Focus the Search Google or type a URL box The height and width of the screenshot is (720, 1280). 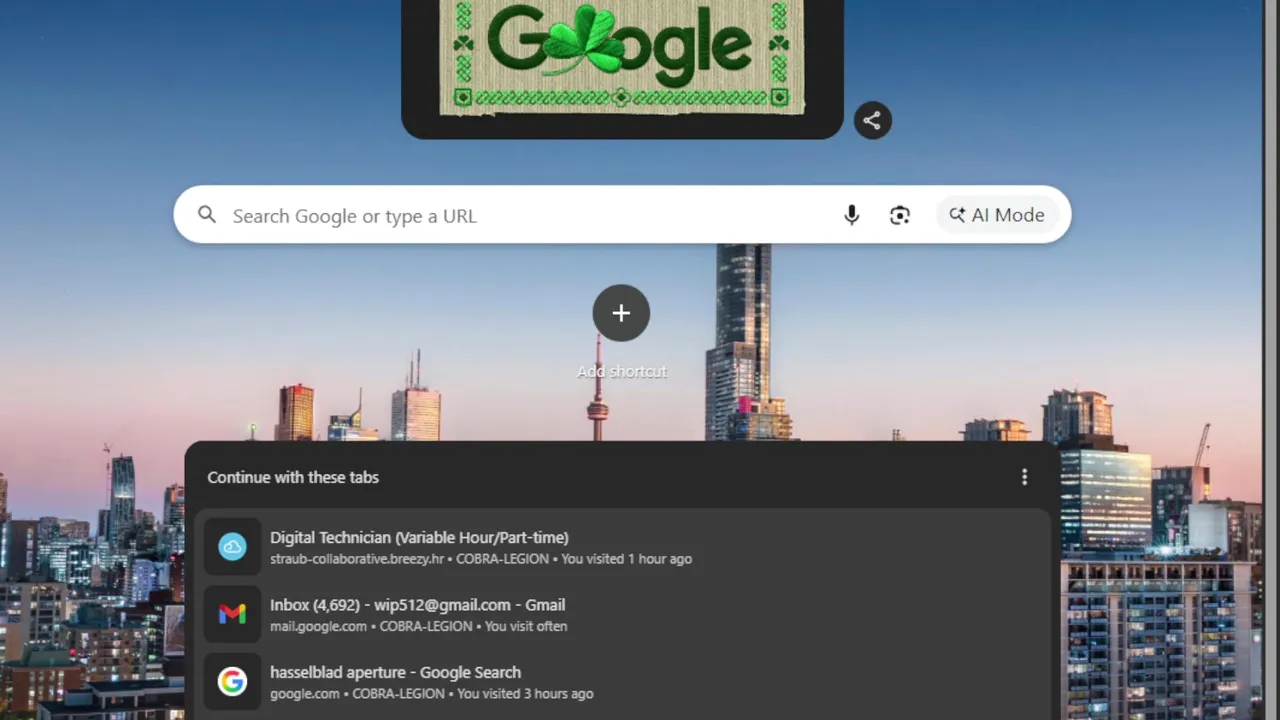point(622,215)
